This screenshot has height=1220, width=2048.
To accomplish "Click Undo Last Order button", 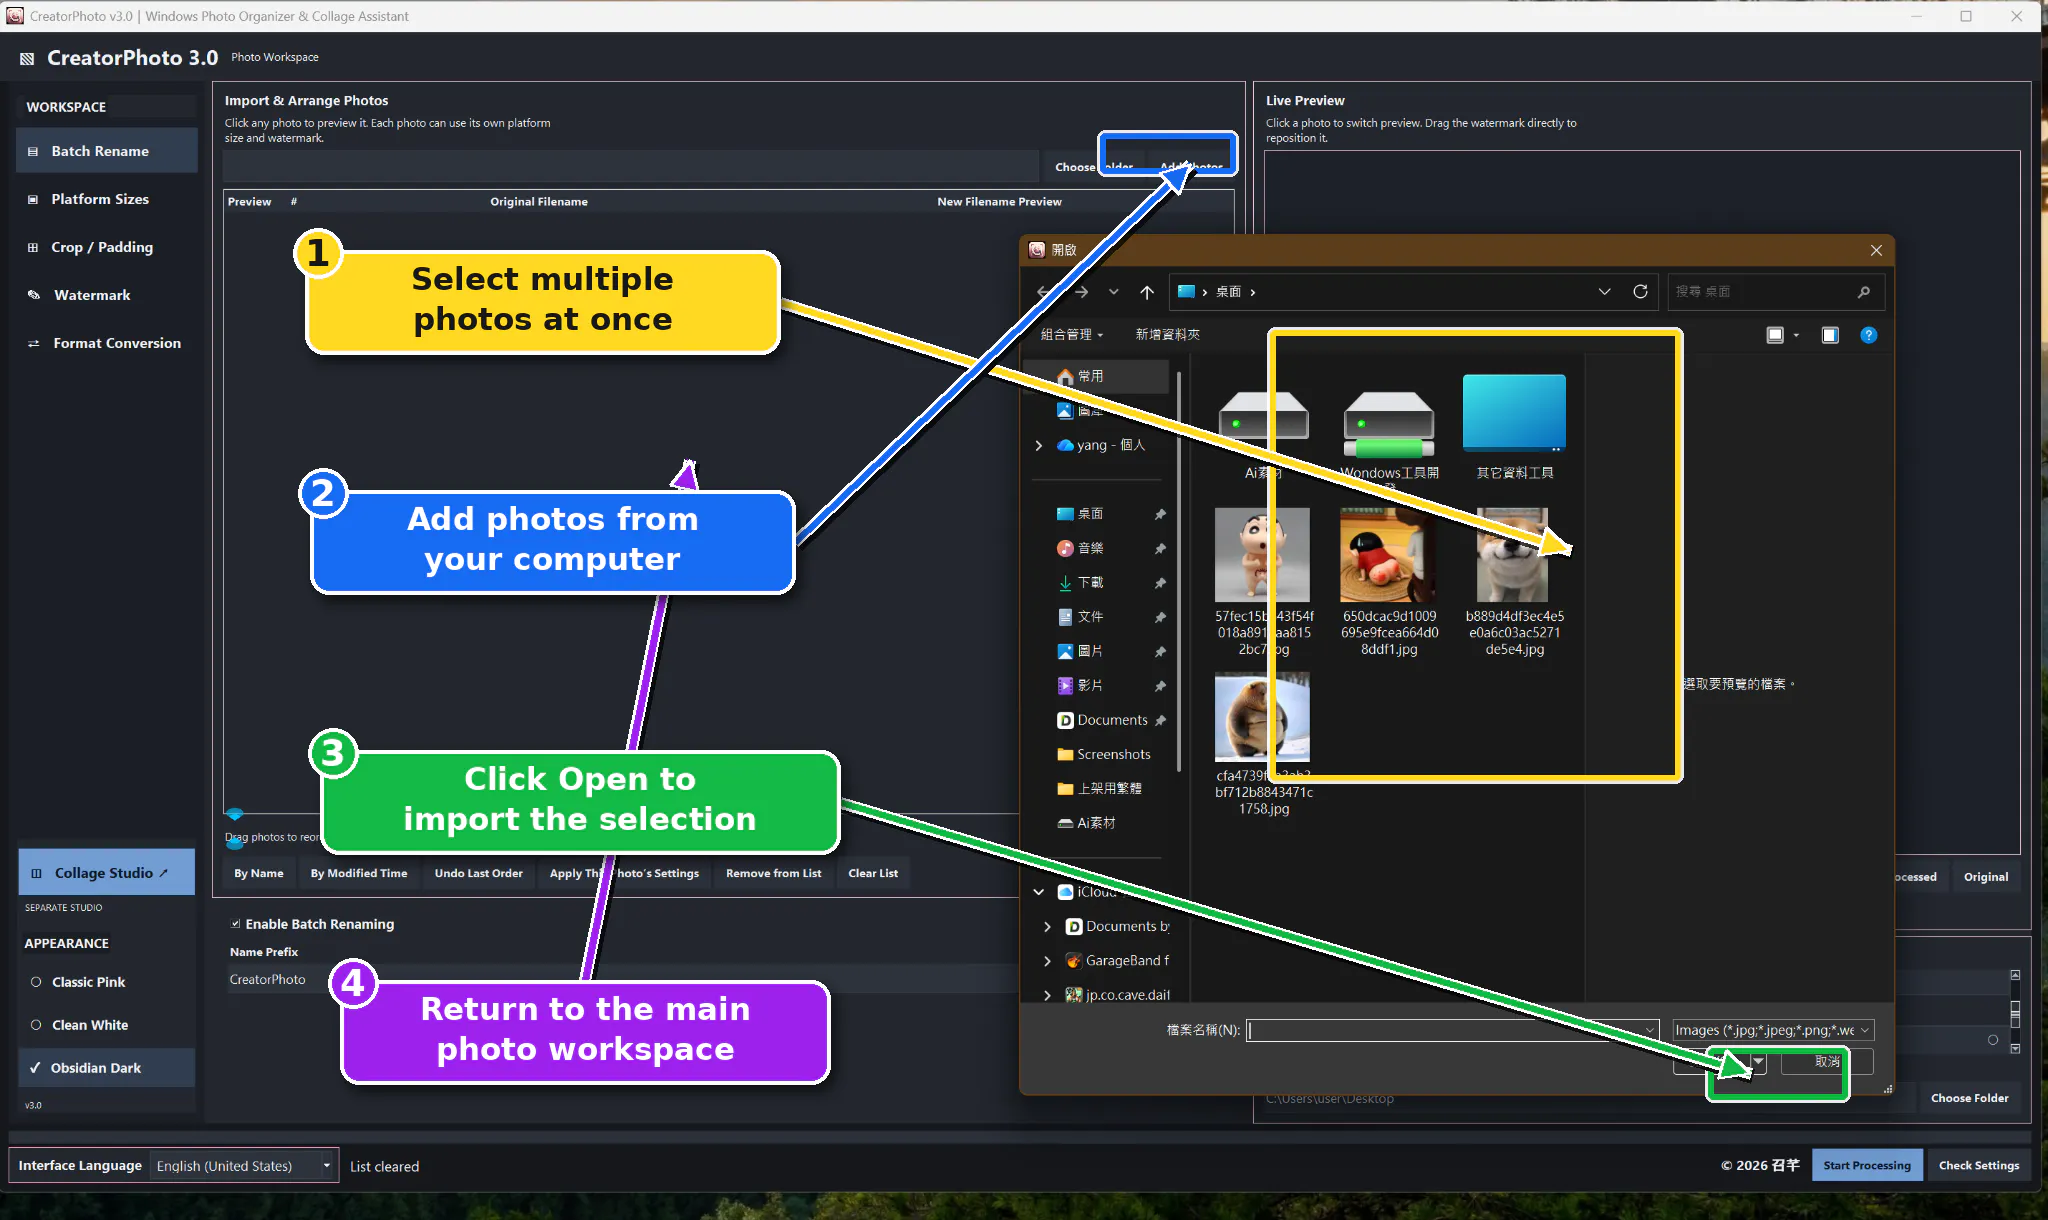I will [479, 873].
